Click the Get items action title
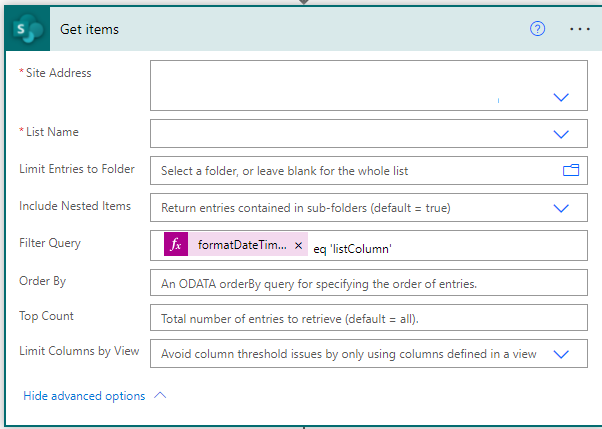Screen dimensions: 602x429 [89, 30]
